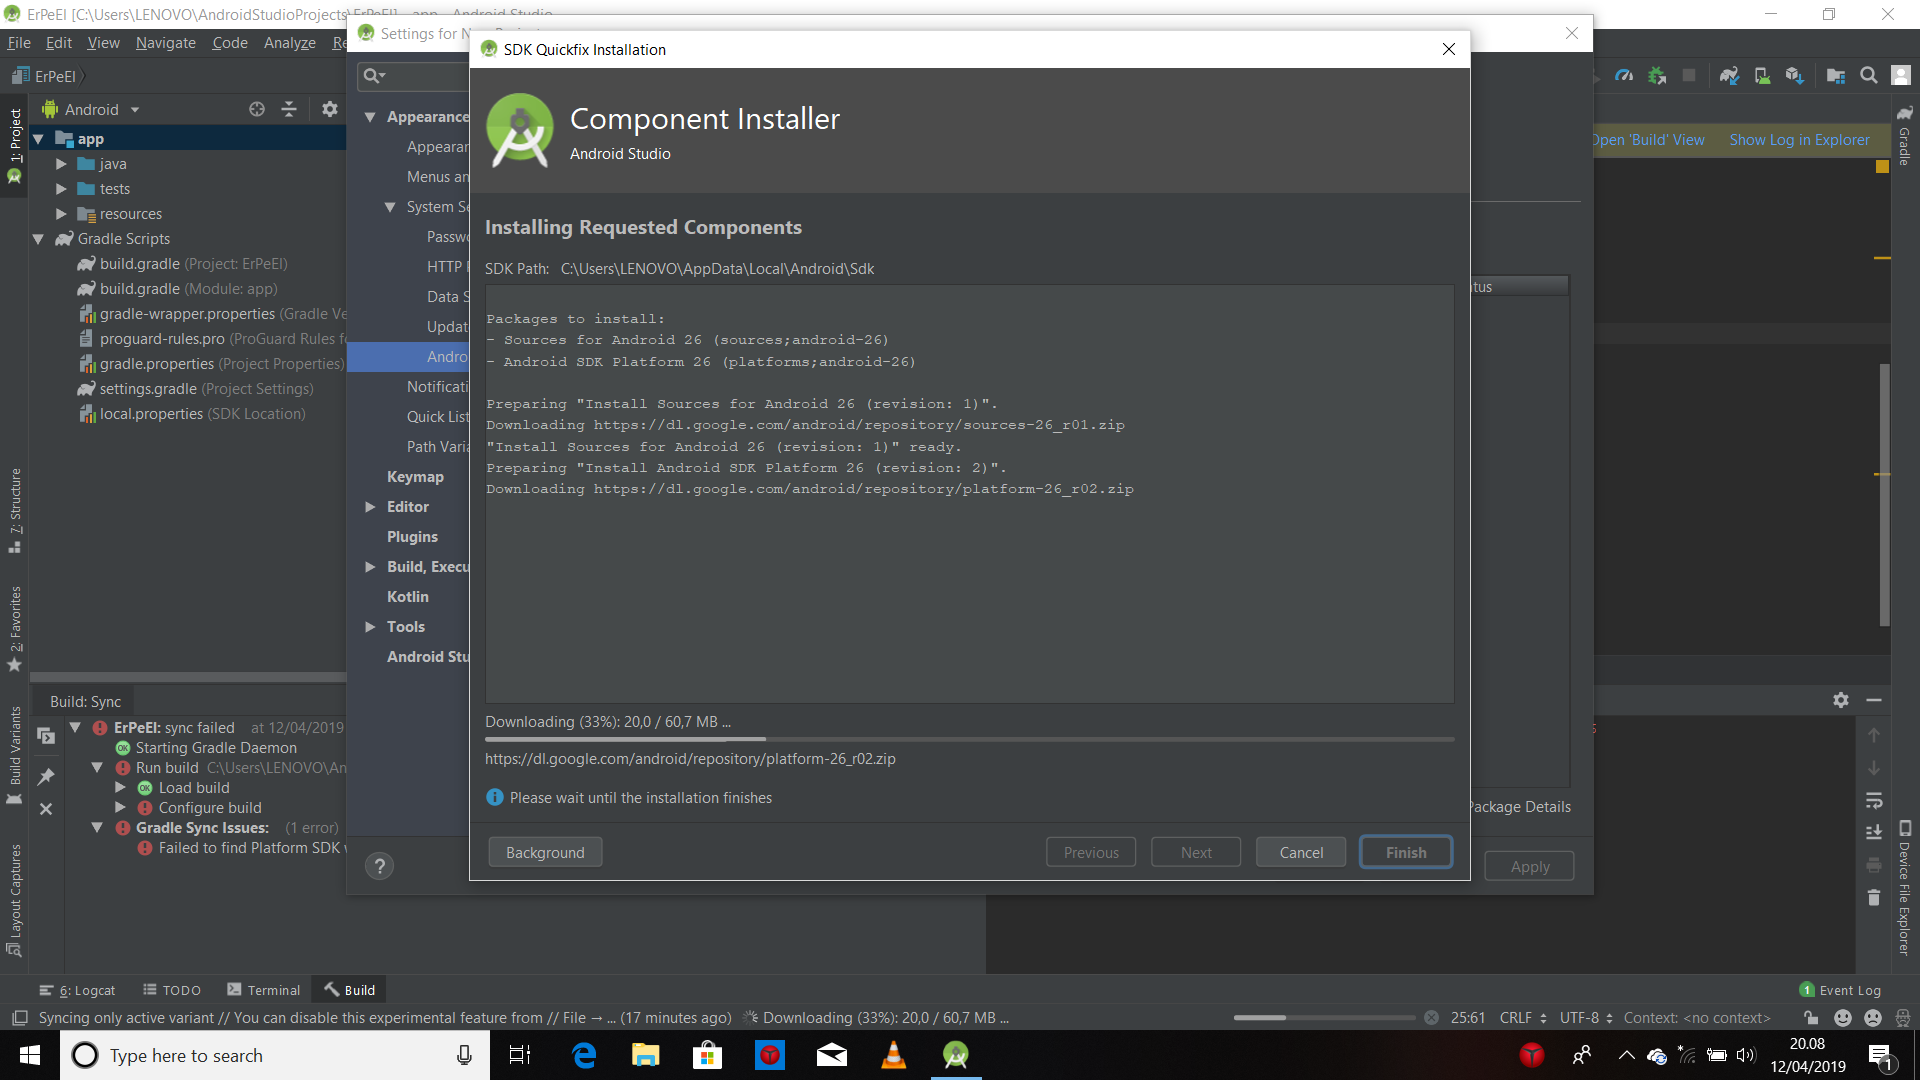The width and height of the screenshot is (1920, 1080).
Task: Click clear all trash icon in build output
Action: click(1874, 897)
